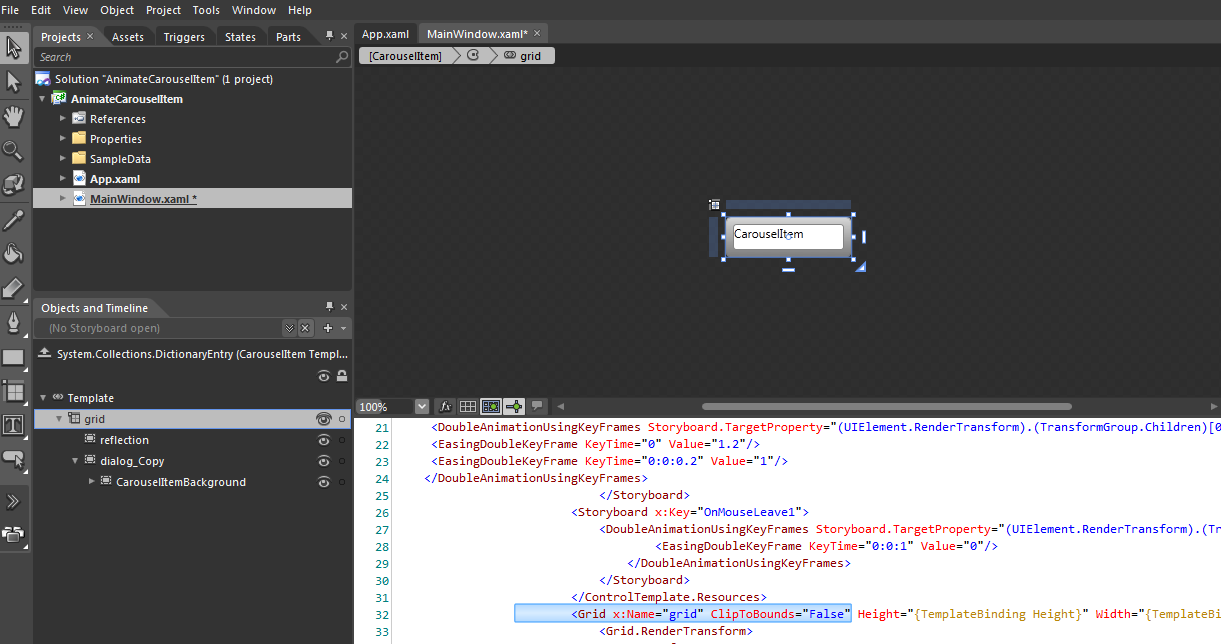
Task: Select the Direct Selection tool
Action: pos(14,81)
